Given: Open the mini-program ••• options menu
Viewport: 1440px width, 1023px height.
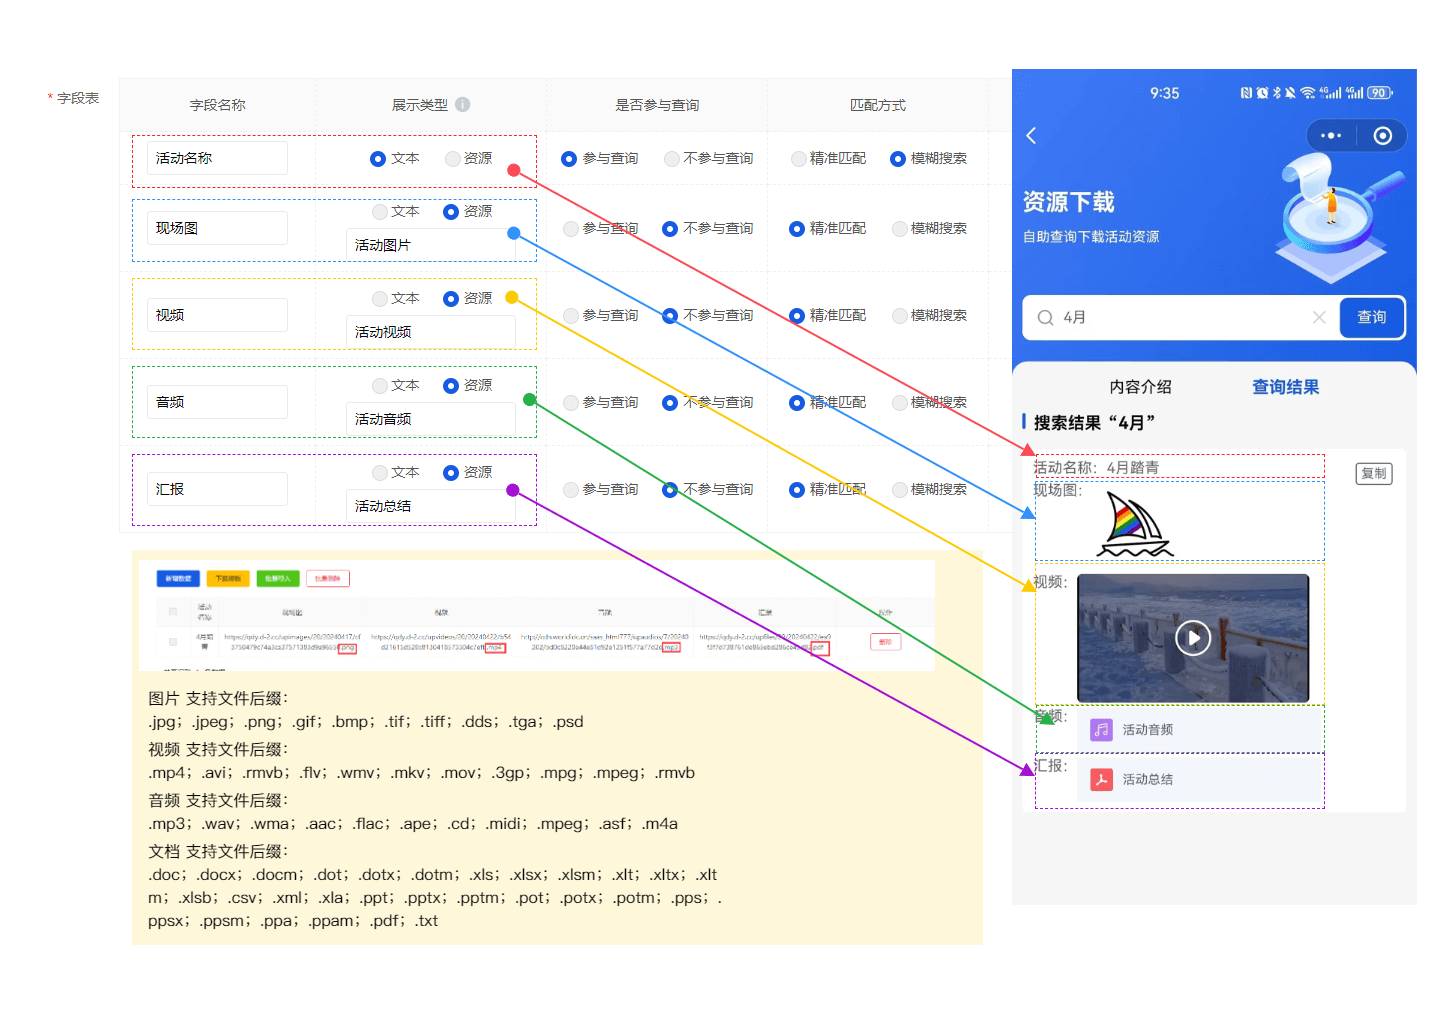Looking at the screenshot, I should [1330, 135].
